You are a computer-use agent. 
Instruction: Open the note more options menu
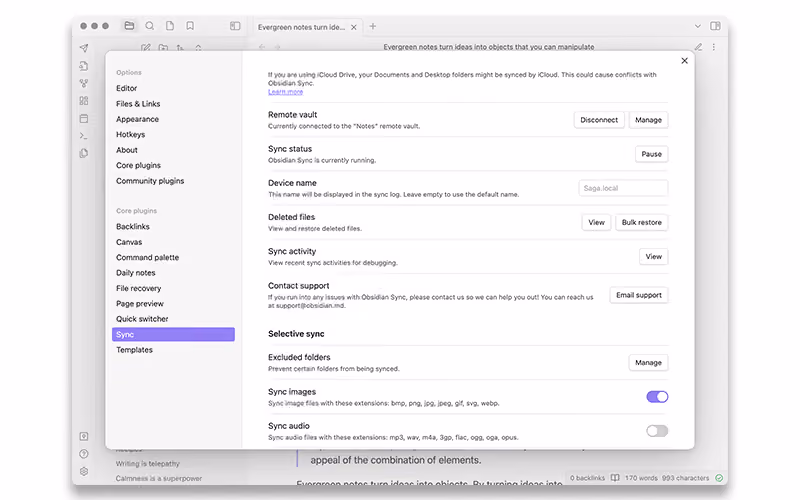coord(713,47)
